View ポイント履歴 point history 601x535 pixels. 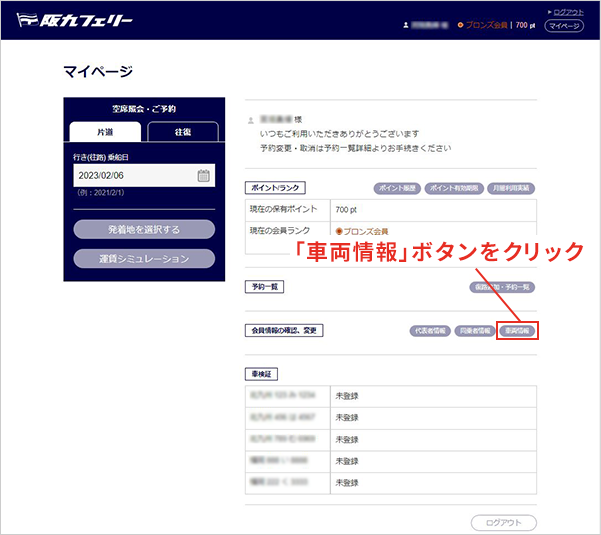click(397, 188)
